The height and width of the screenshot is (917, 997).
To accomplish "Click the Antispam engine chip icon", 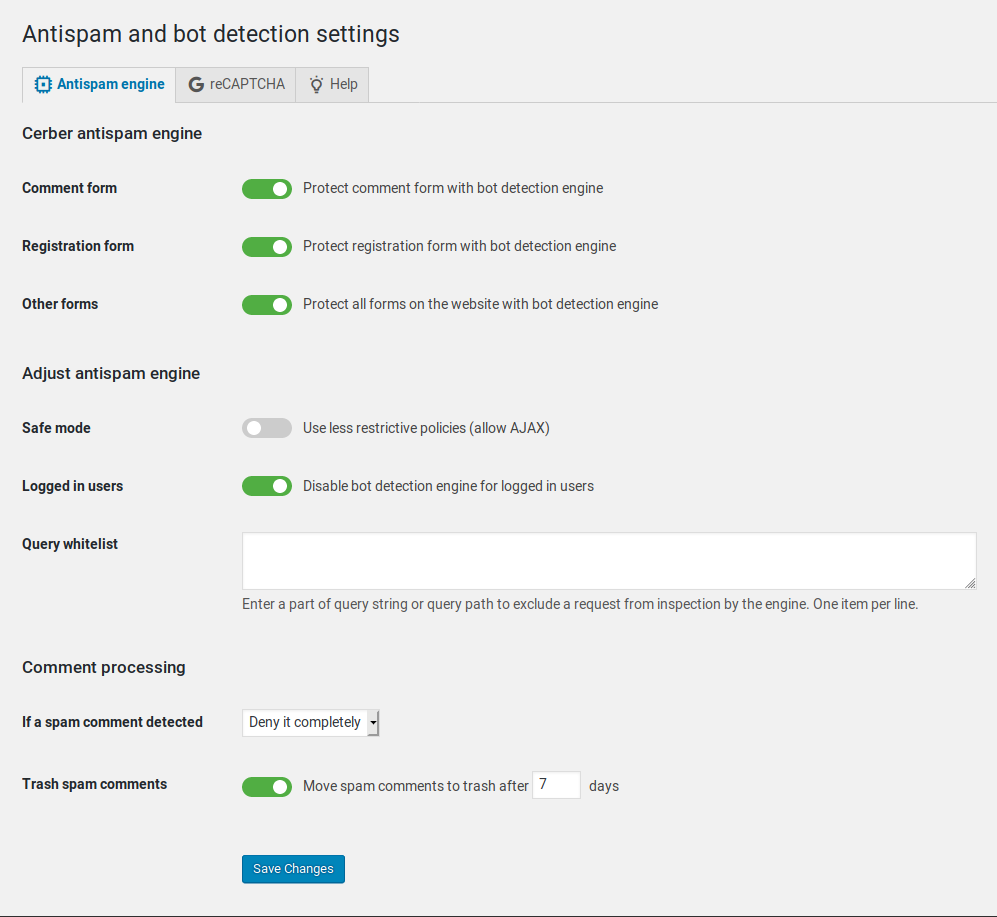I will [x=43, y=85].
